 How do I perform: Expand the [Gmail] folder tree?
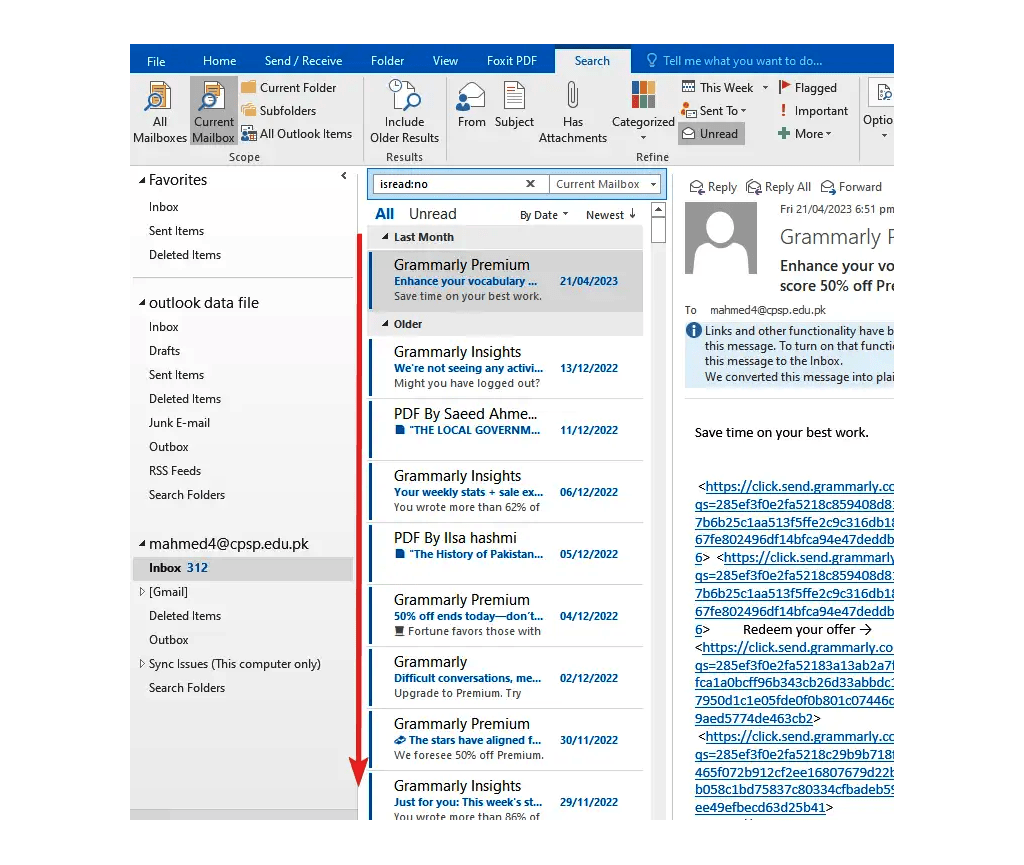143,591
